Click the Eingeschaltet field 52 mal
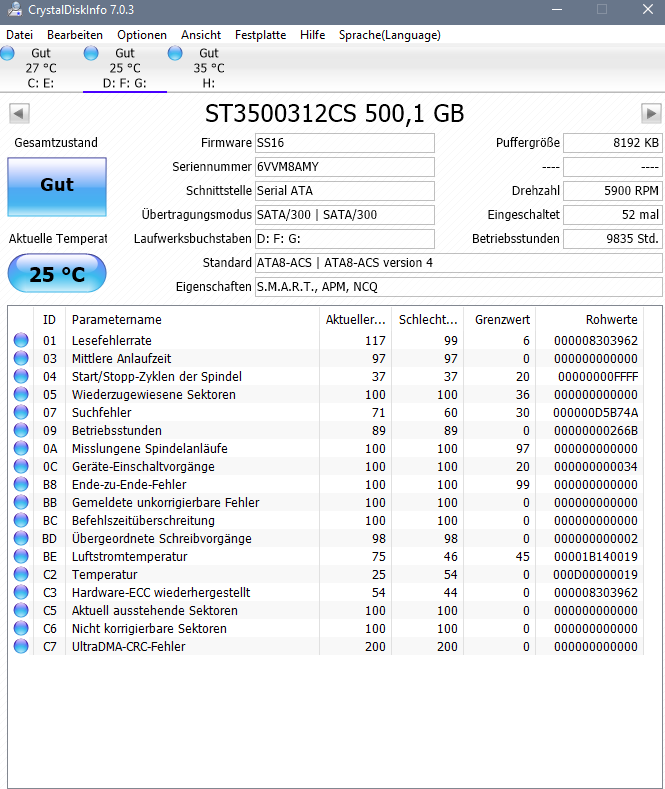665x789 pixels. coord(613,215)
